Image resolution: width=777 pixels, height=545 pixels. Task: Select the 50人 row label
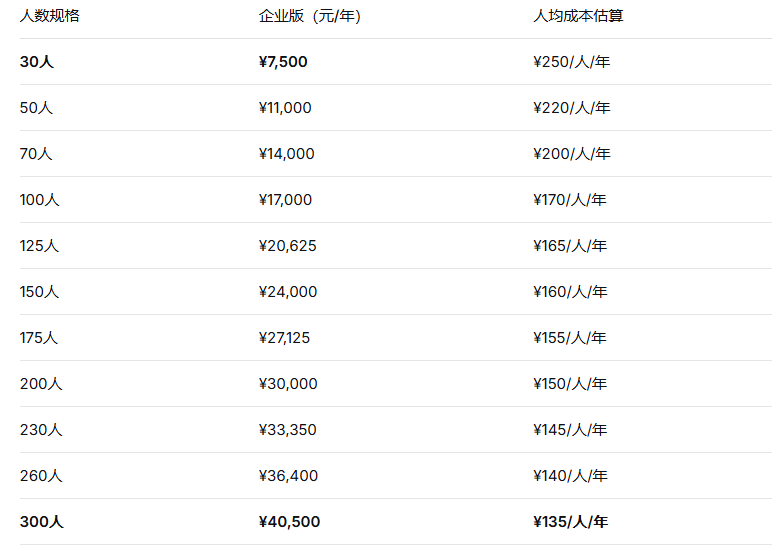(36, 108)
